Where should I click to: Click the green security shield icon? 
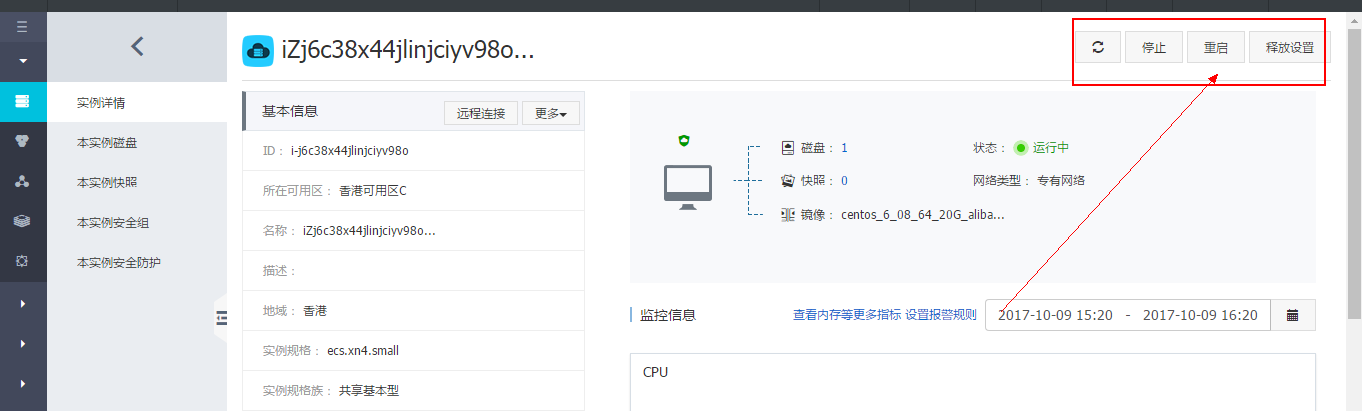685,140
